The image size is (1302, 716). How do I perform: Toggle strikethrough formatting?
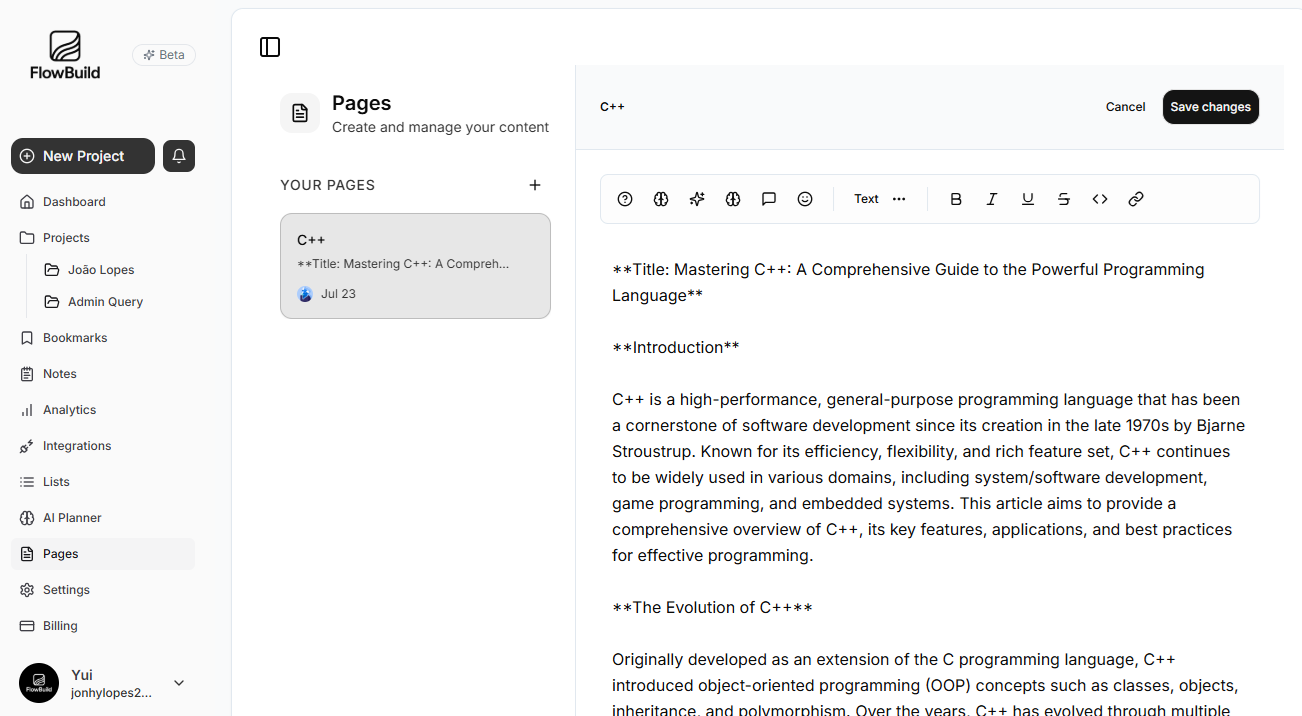click(x=1064, y=199)
